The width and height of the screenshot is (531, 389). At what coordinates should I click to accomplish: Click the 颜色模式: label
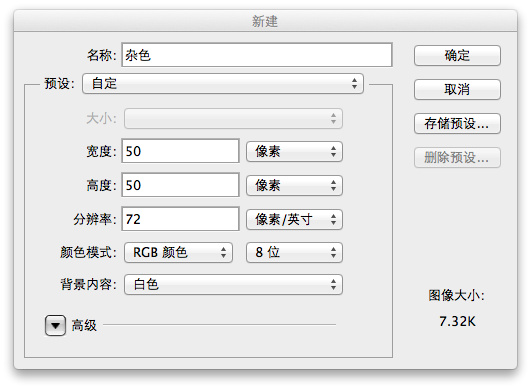click(88, 252)
